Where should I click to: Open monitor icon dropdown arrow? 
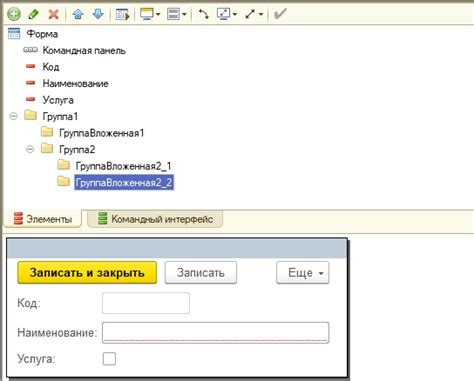(158, 14)
